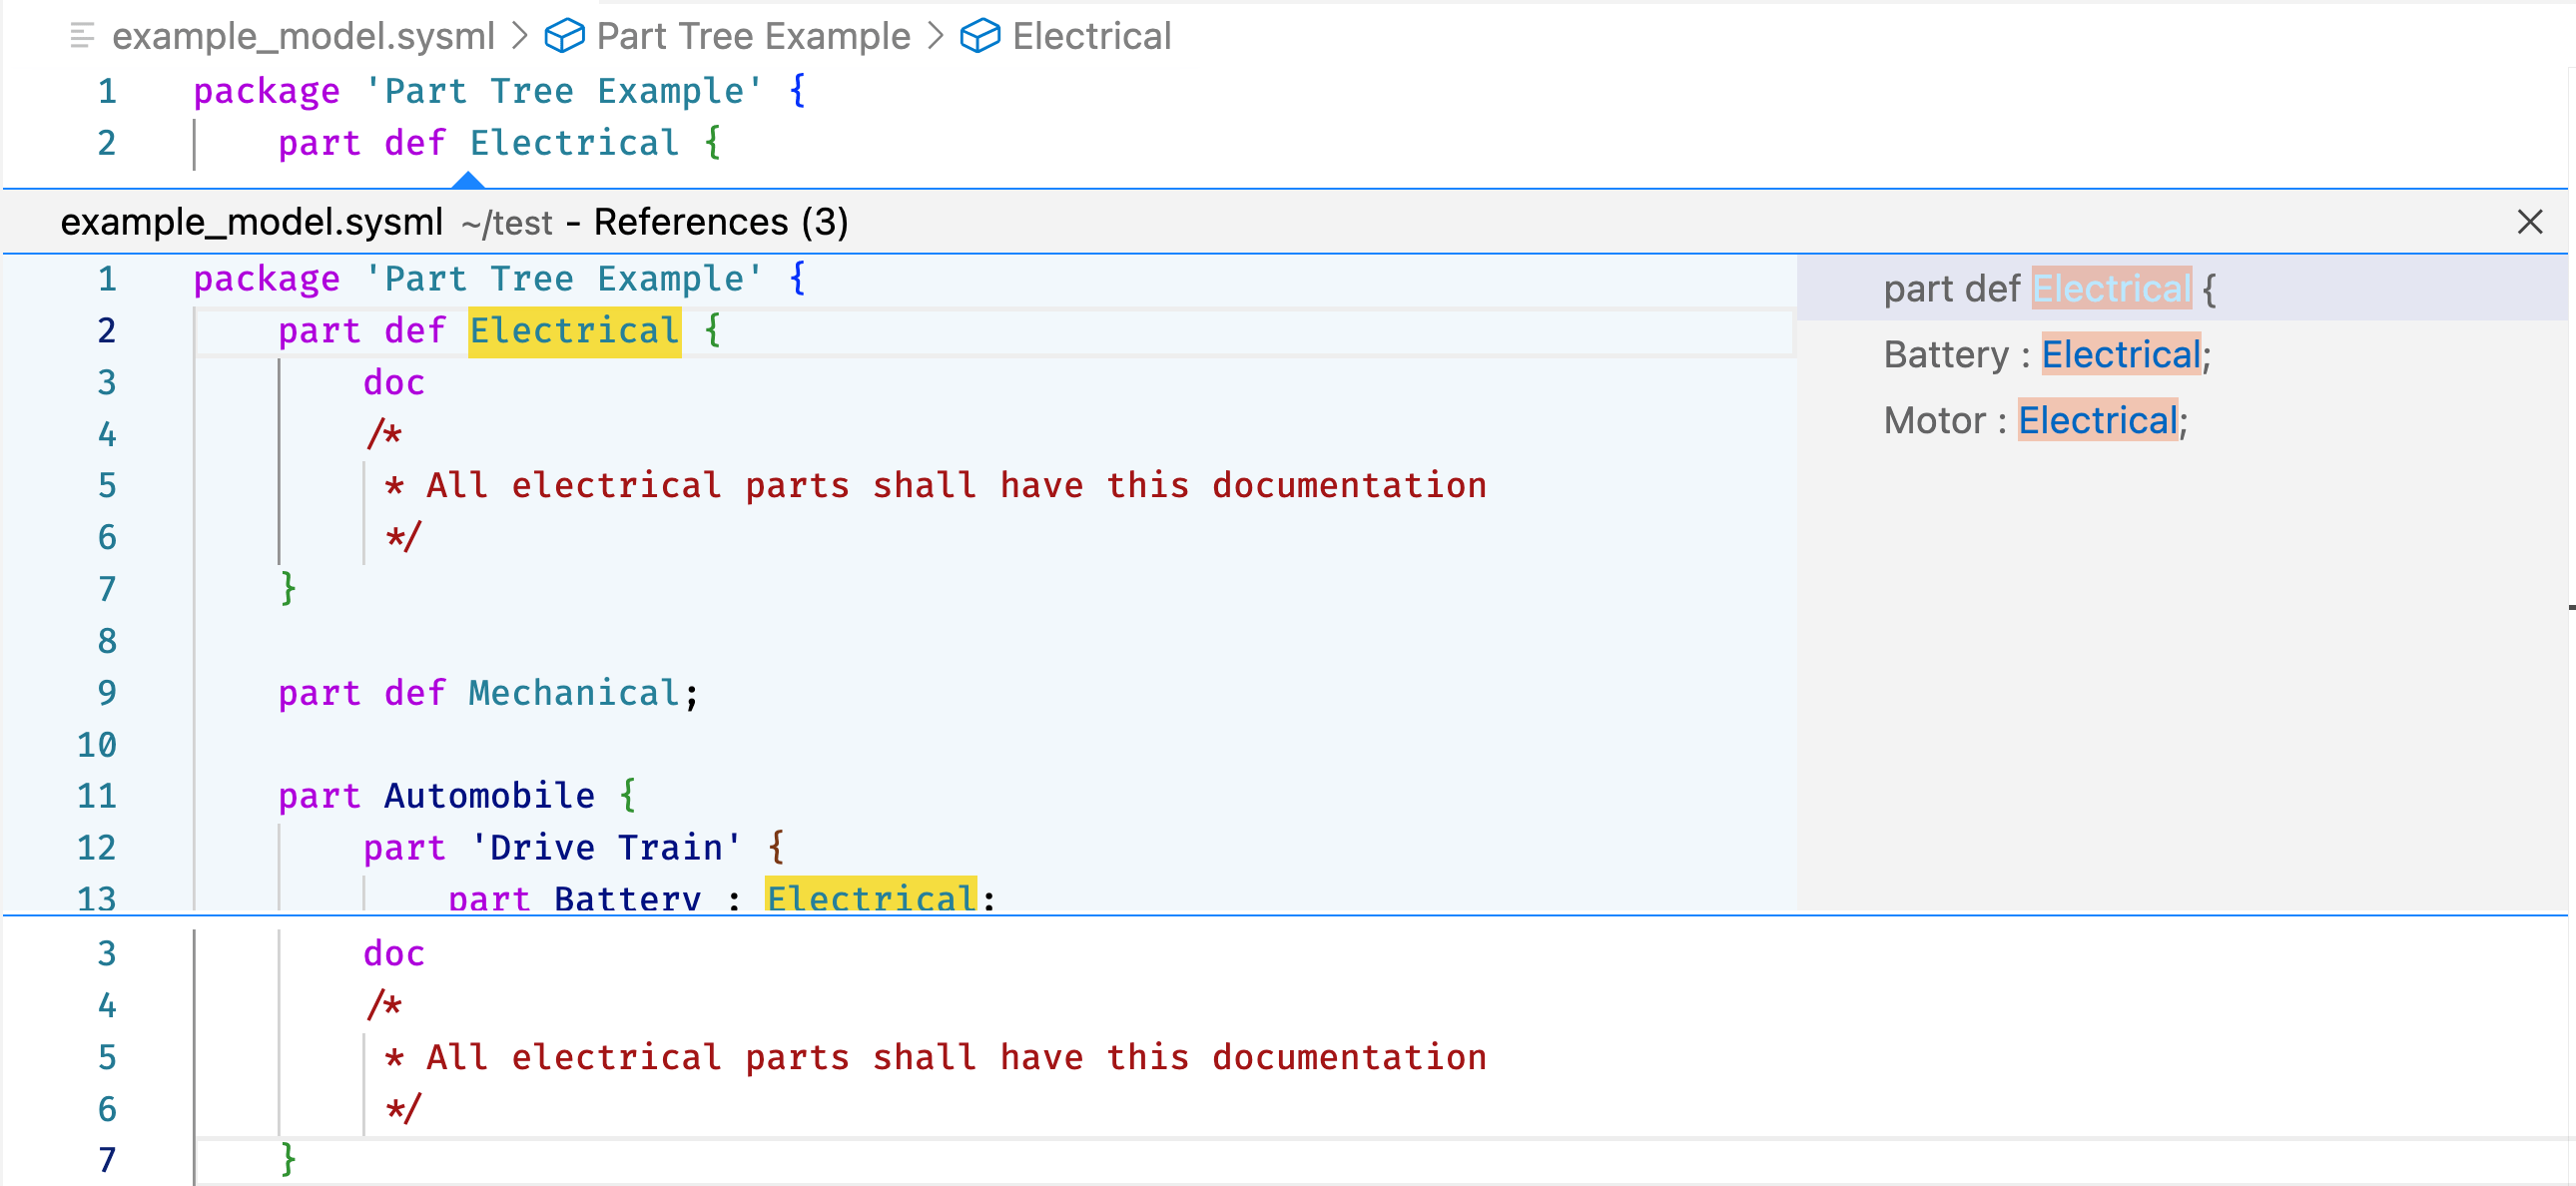Click 'doc' keyword on peek line 3
2576x1186 pixels.
[394, 383]
